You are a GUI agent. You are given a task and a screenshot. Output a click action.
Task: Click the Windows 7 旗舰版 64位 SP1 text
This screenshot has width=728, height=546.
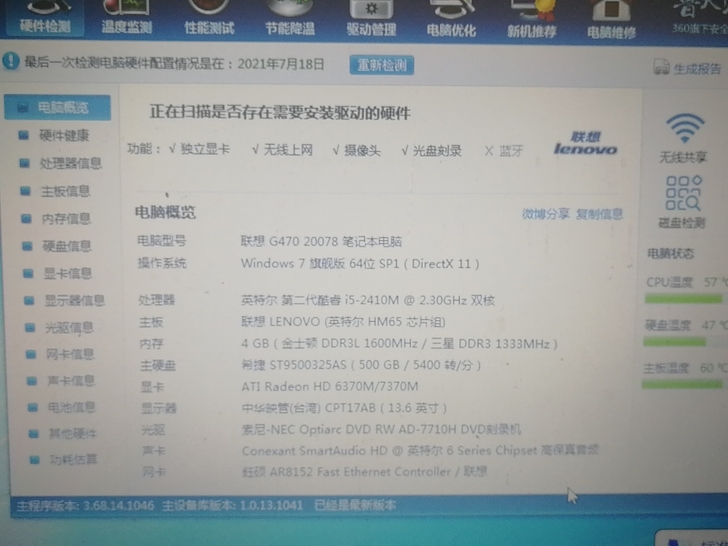tap(360, 264)
